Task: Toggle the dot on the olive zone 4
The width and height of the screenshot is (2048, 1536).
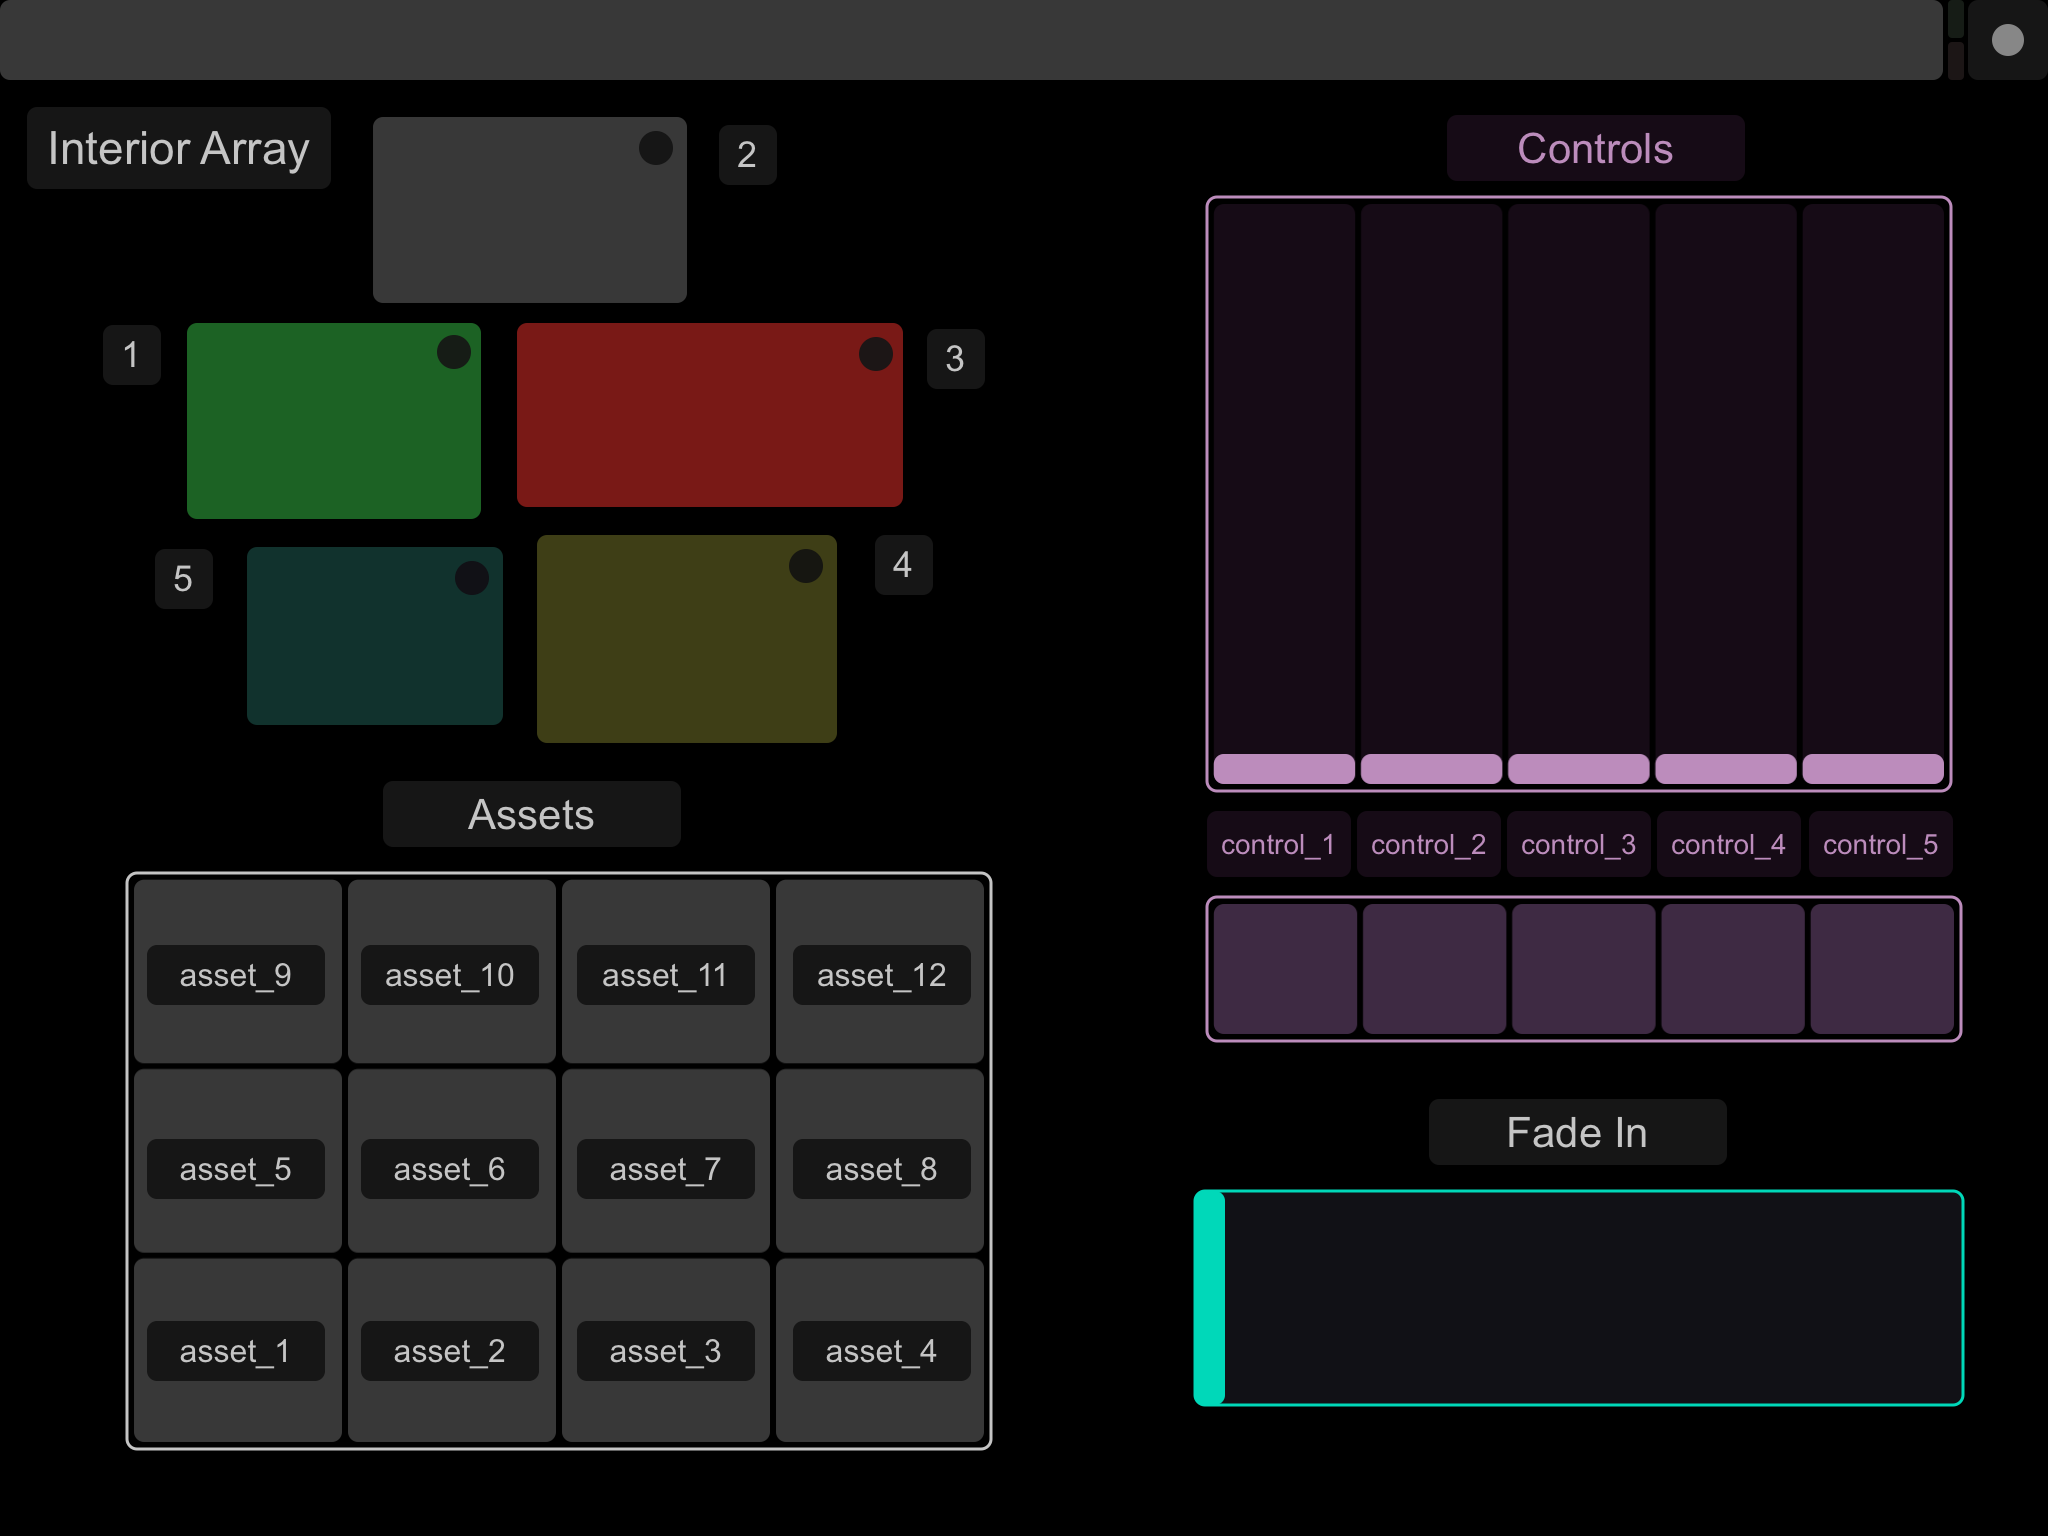Action: (x=806, y=566)
